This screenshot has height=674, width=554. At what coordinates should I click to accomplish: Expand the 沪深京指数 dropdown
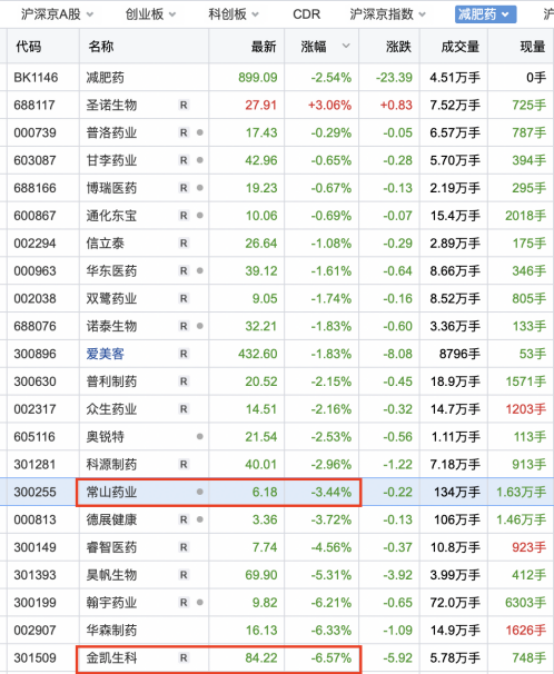click(387, 14)
